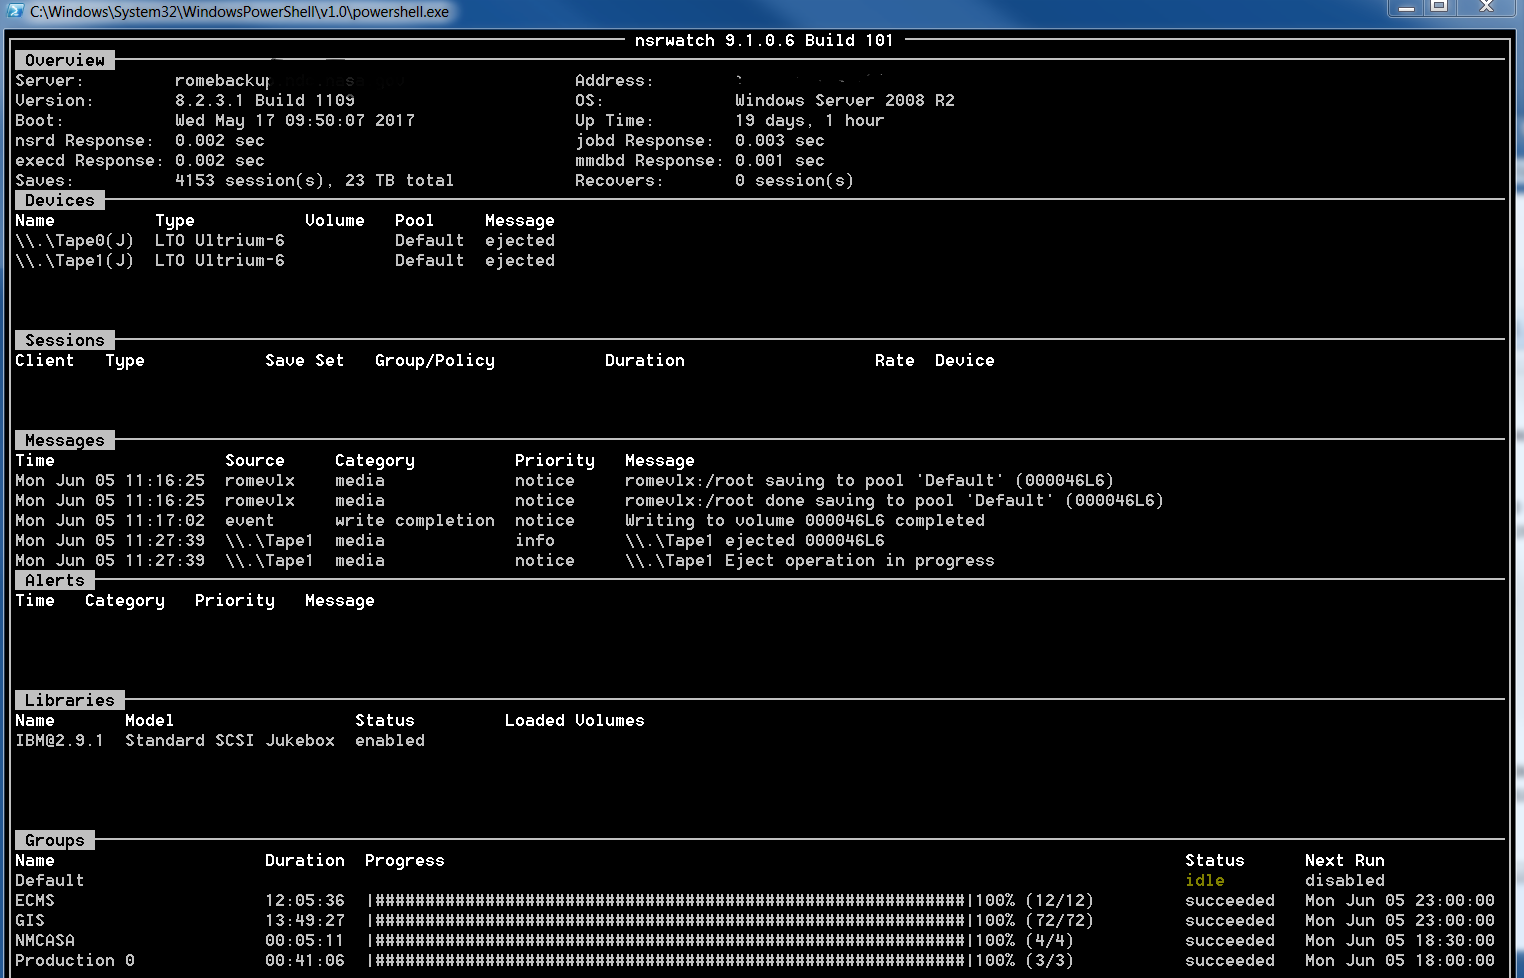Click GIS duration 13:49:27
Screen dimensions: 1524x978
point(305,920)
